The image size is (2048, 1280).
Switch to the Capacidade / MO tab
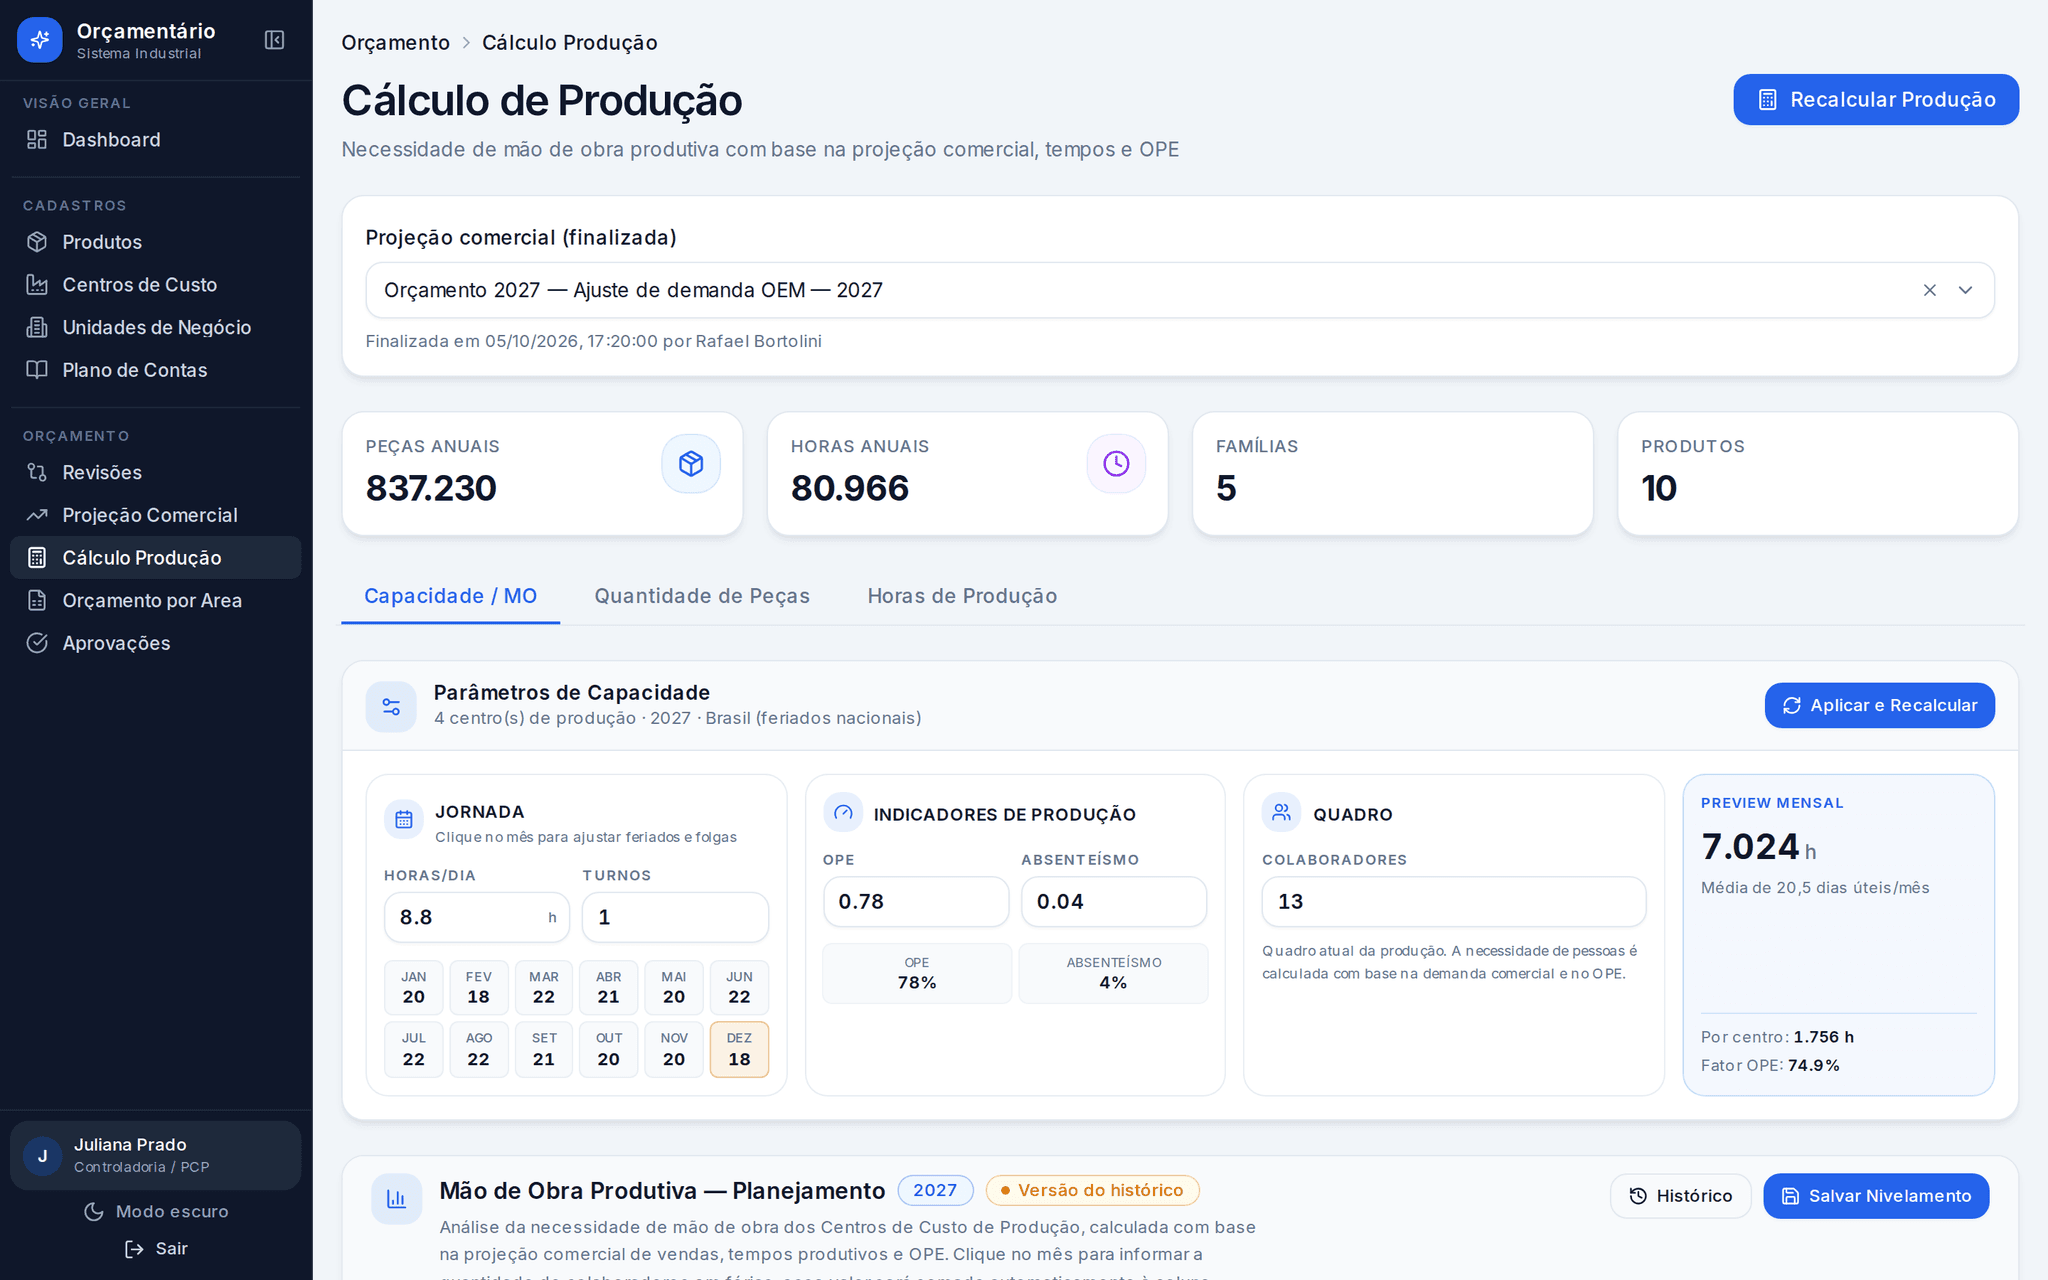pos(450,596)
